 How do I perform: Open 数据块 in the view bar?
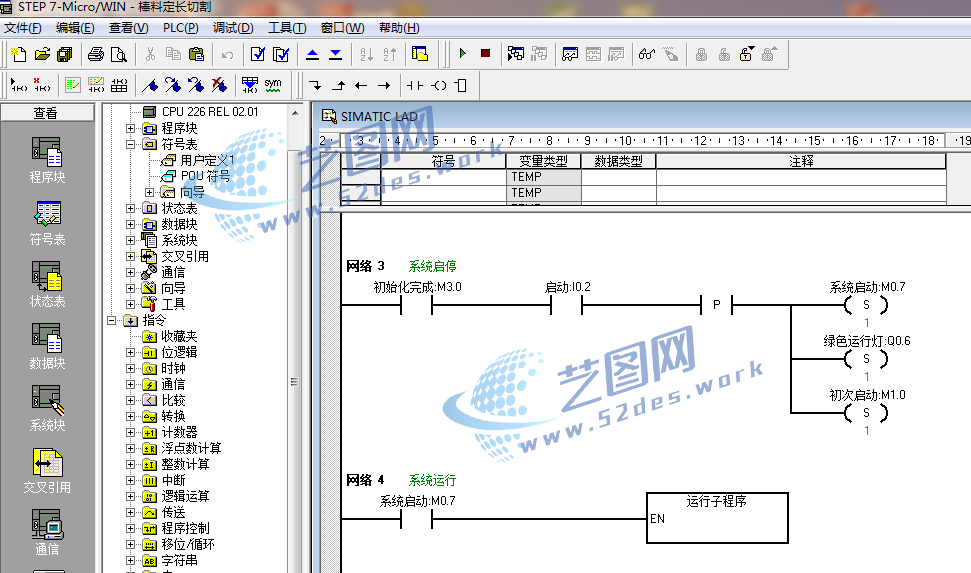click(47, 347)
